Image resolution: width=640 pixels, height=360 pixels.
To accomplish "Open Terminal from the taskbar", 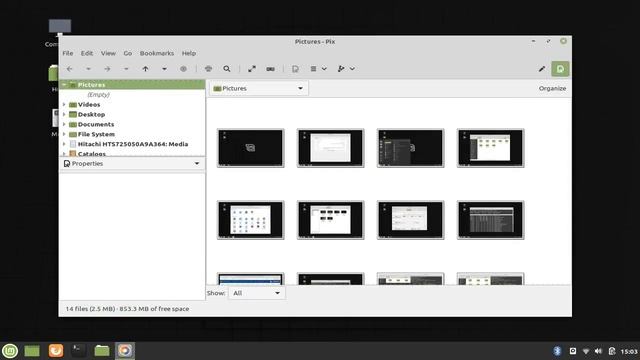I will click(x=78, y=351).
